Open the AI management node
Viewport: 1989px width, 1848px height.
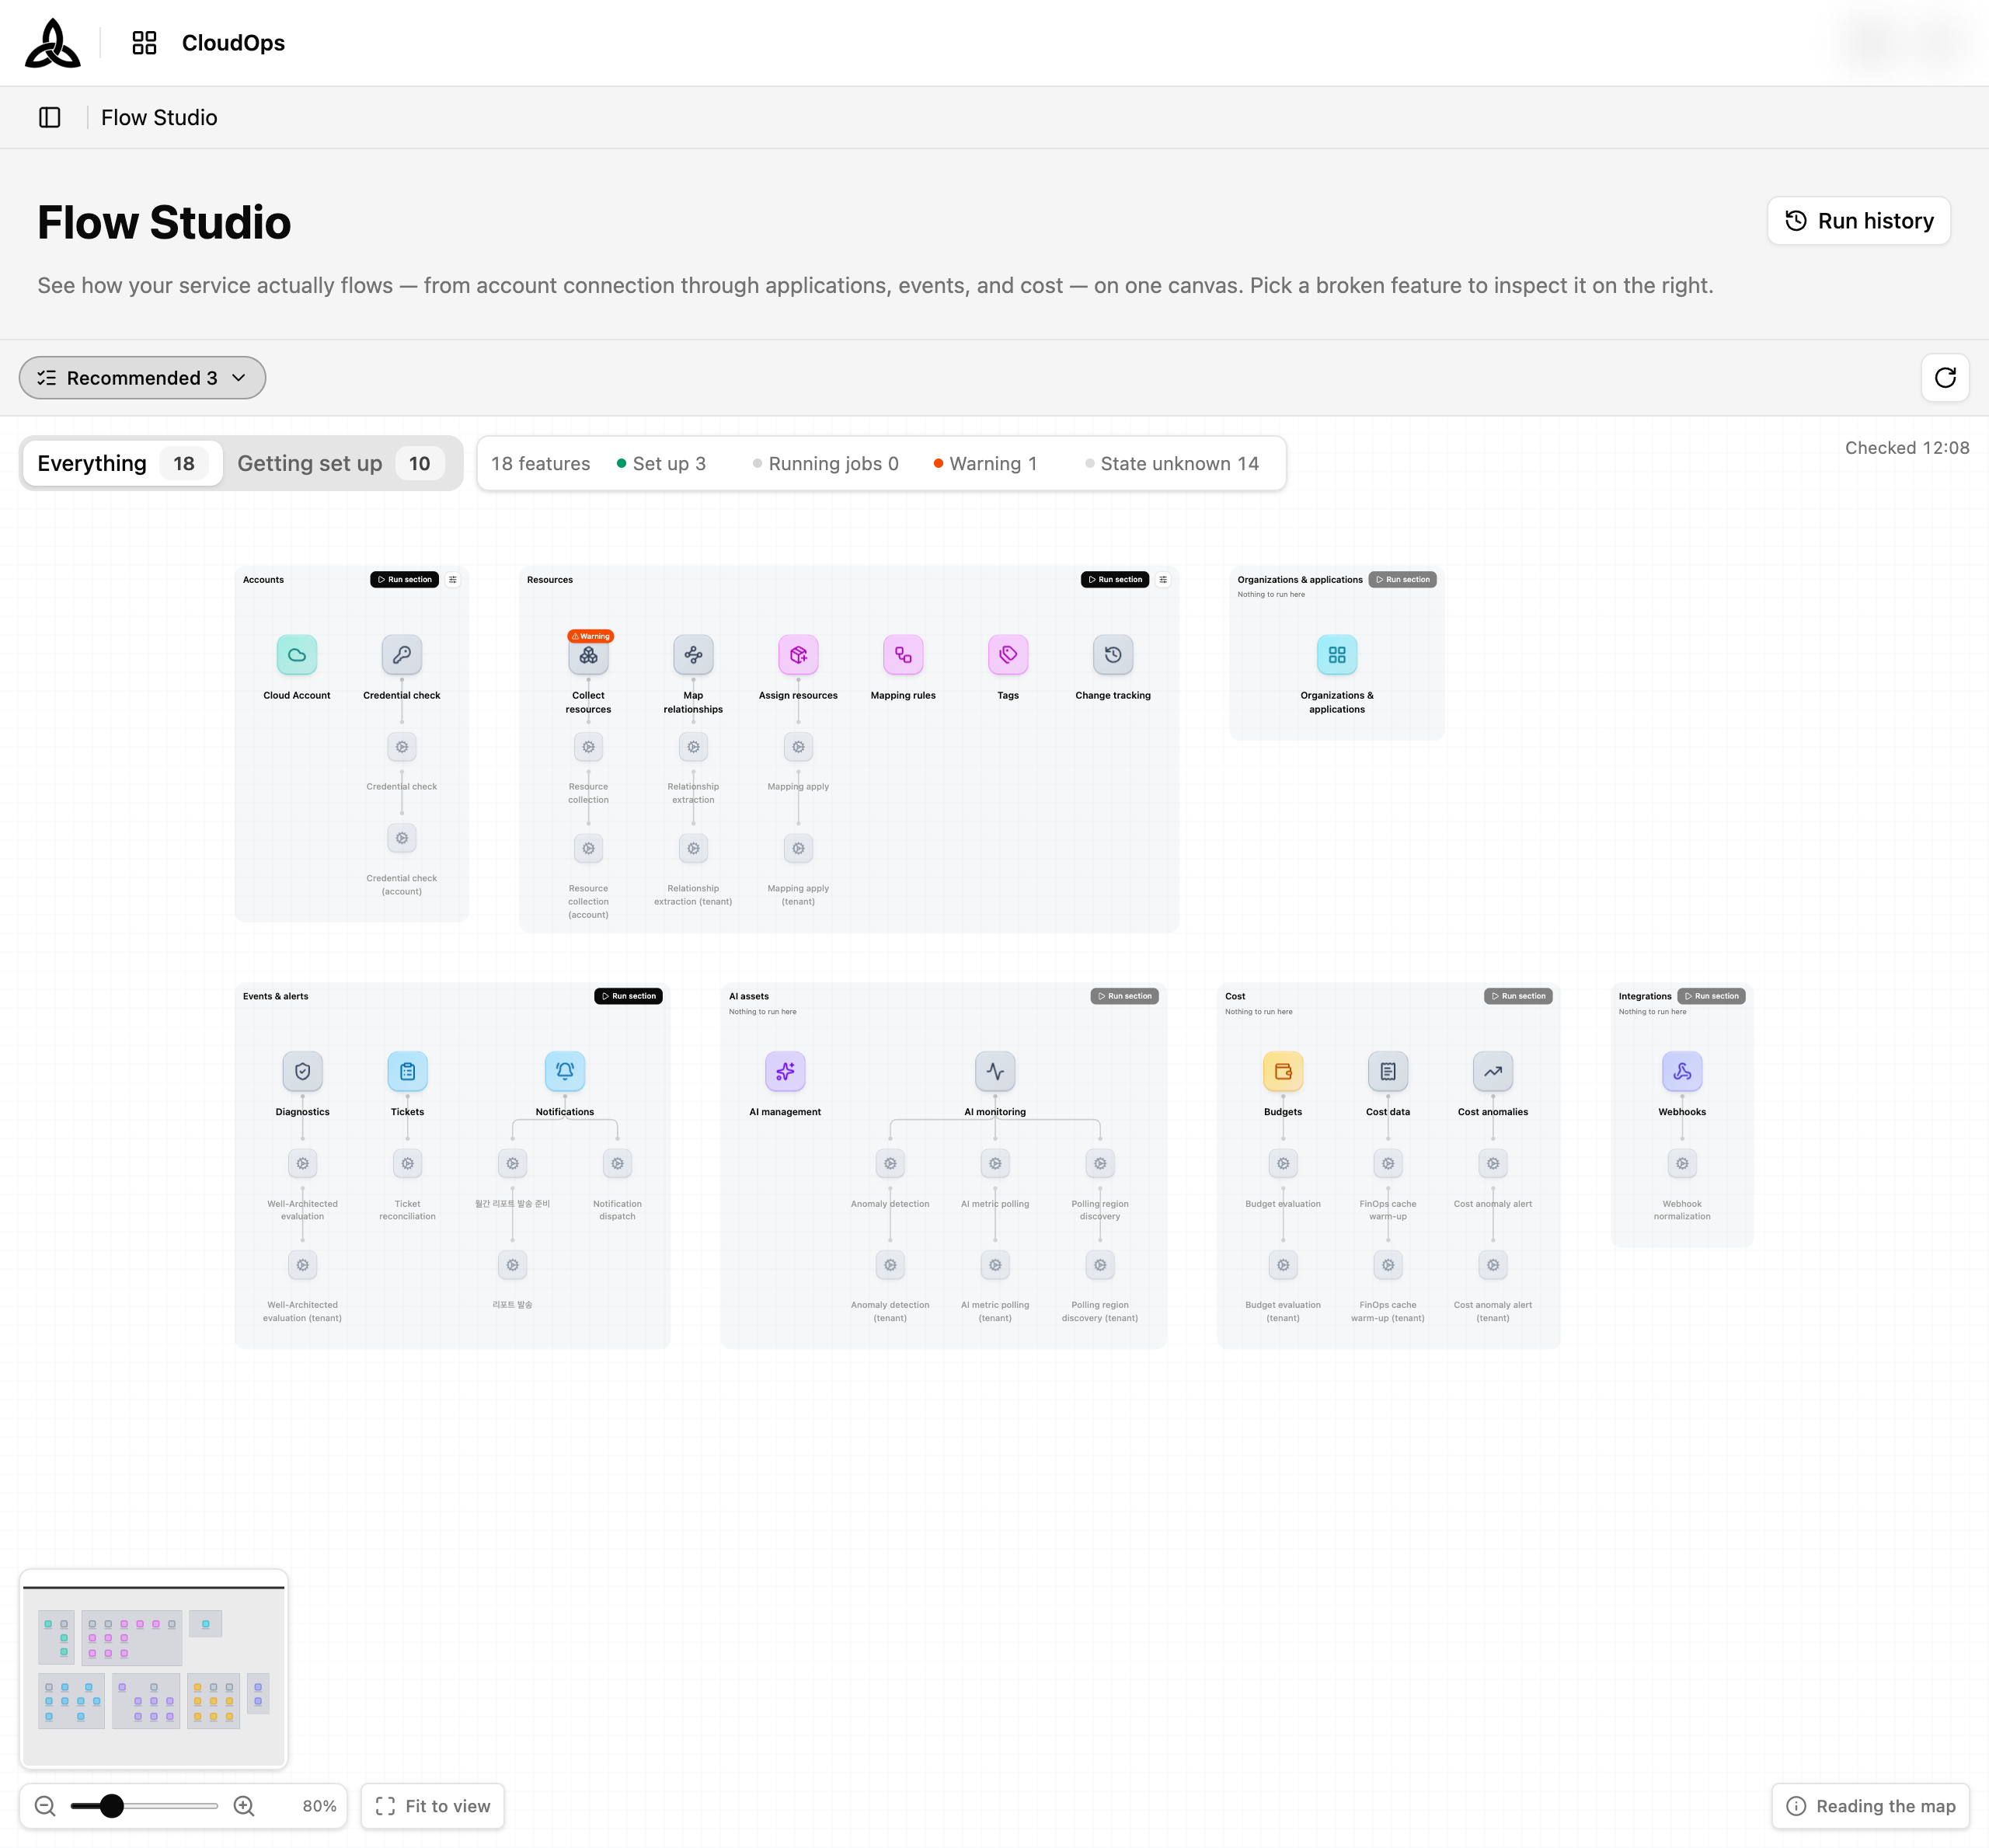point(785,1071)
